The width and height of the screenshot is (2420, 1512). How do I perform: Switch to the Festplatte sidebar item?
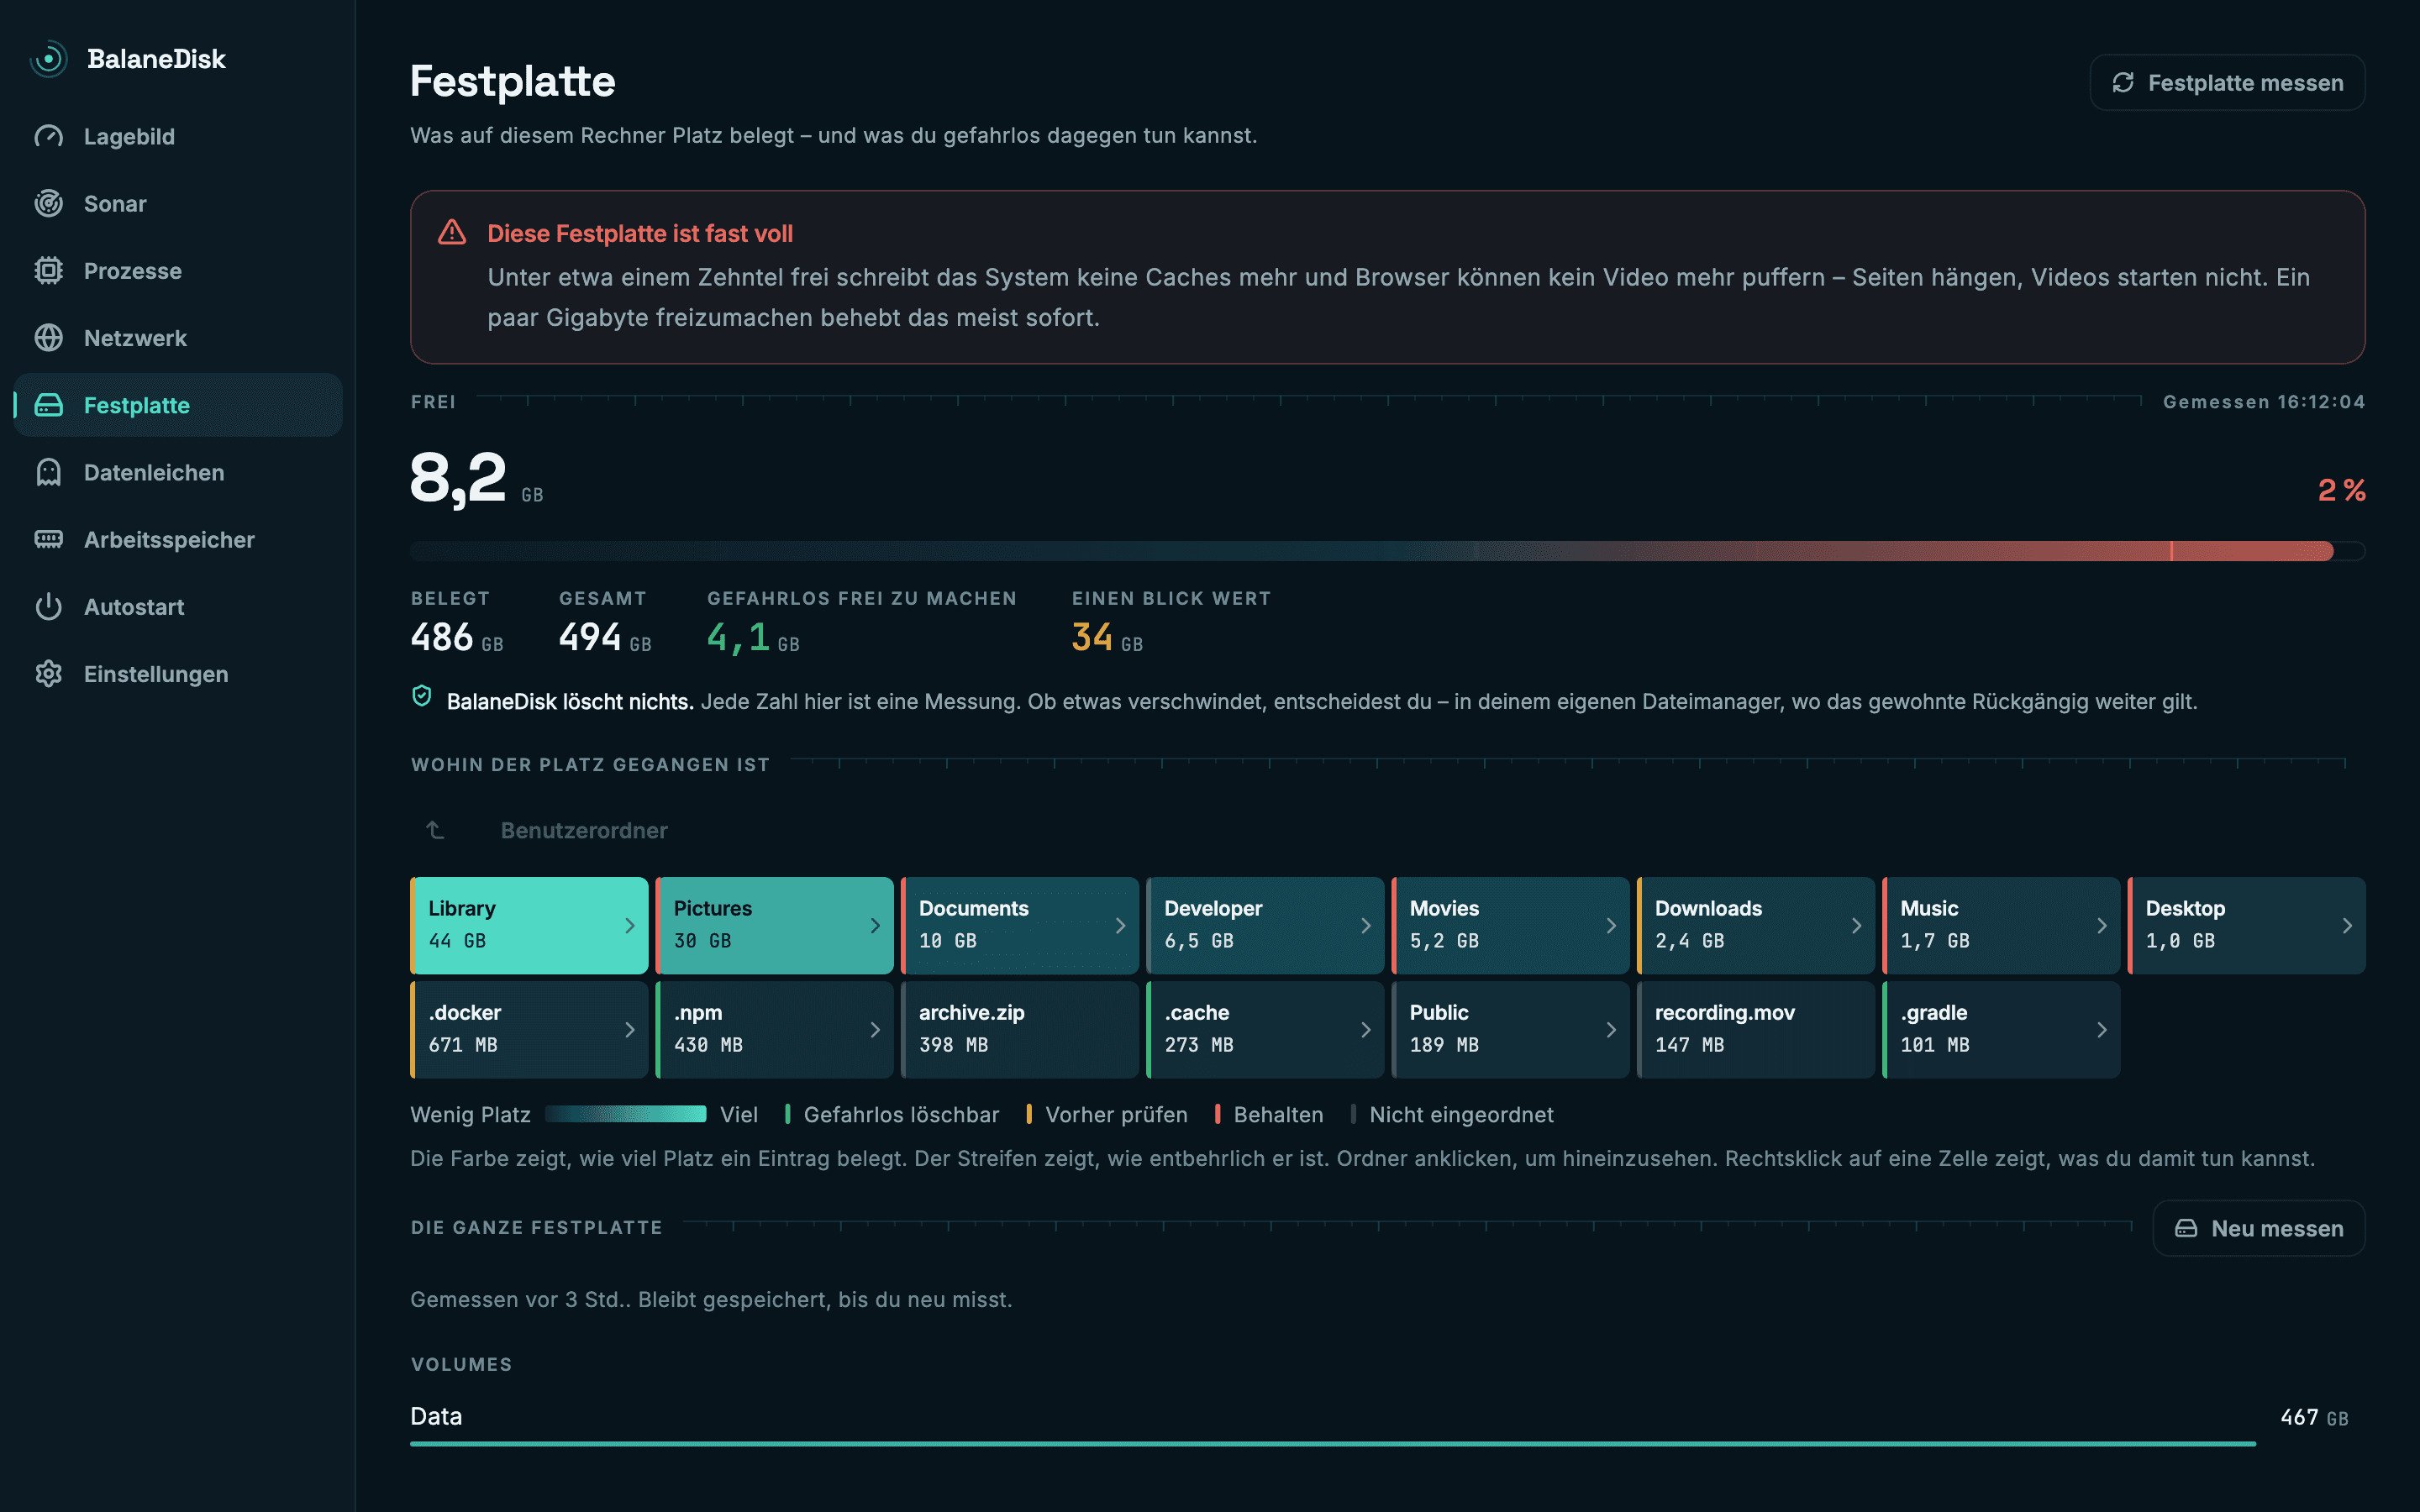(x=178, y=405)
